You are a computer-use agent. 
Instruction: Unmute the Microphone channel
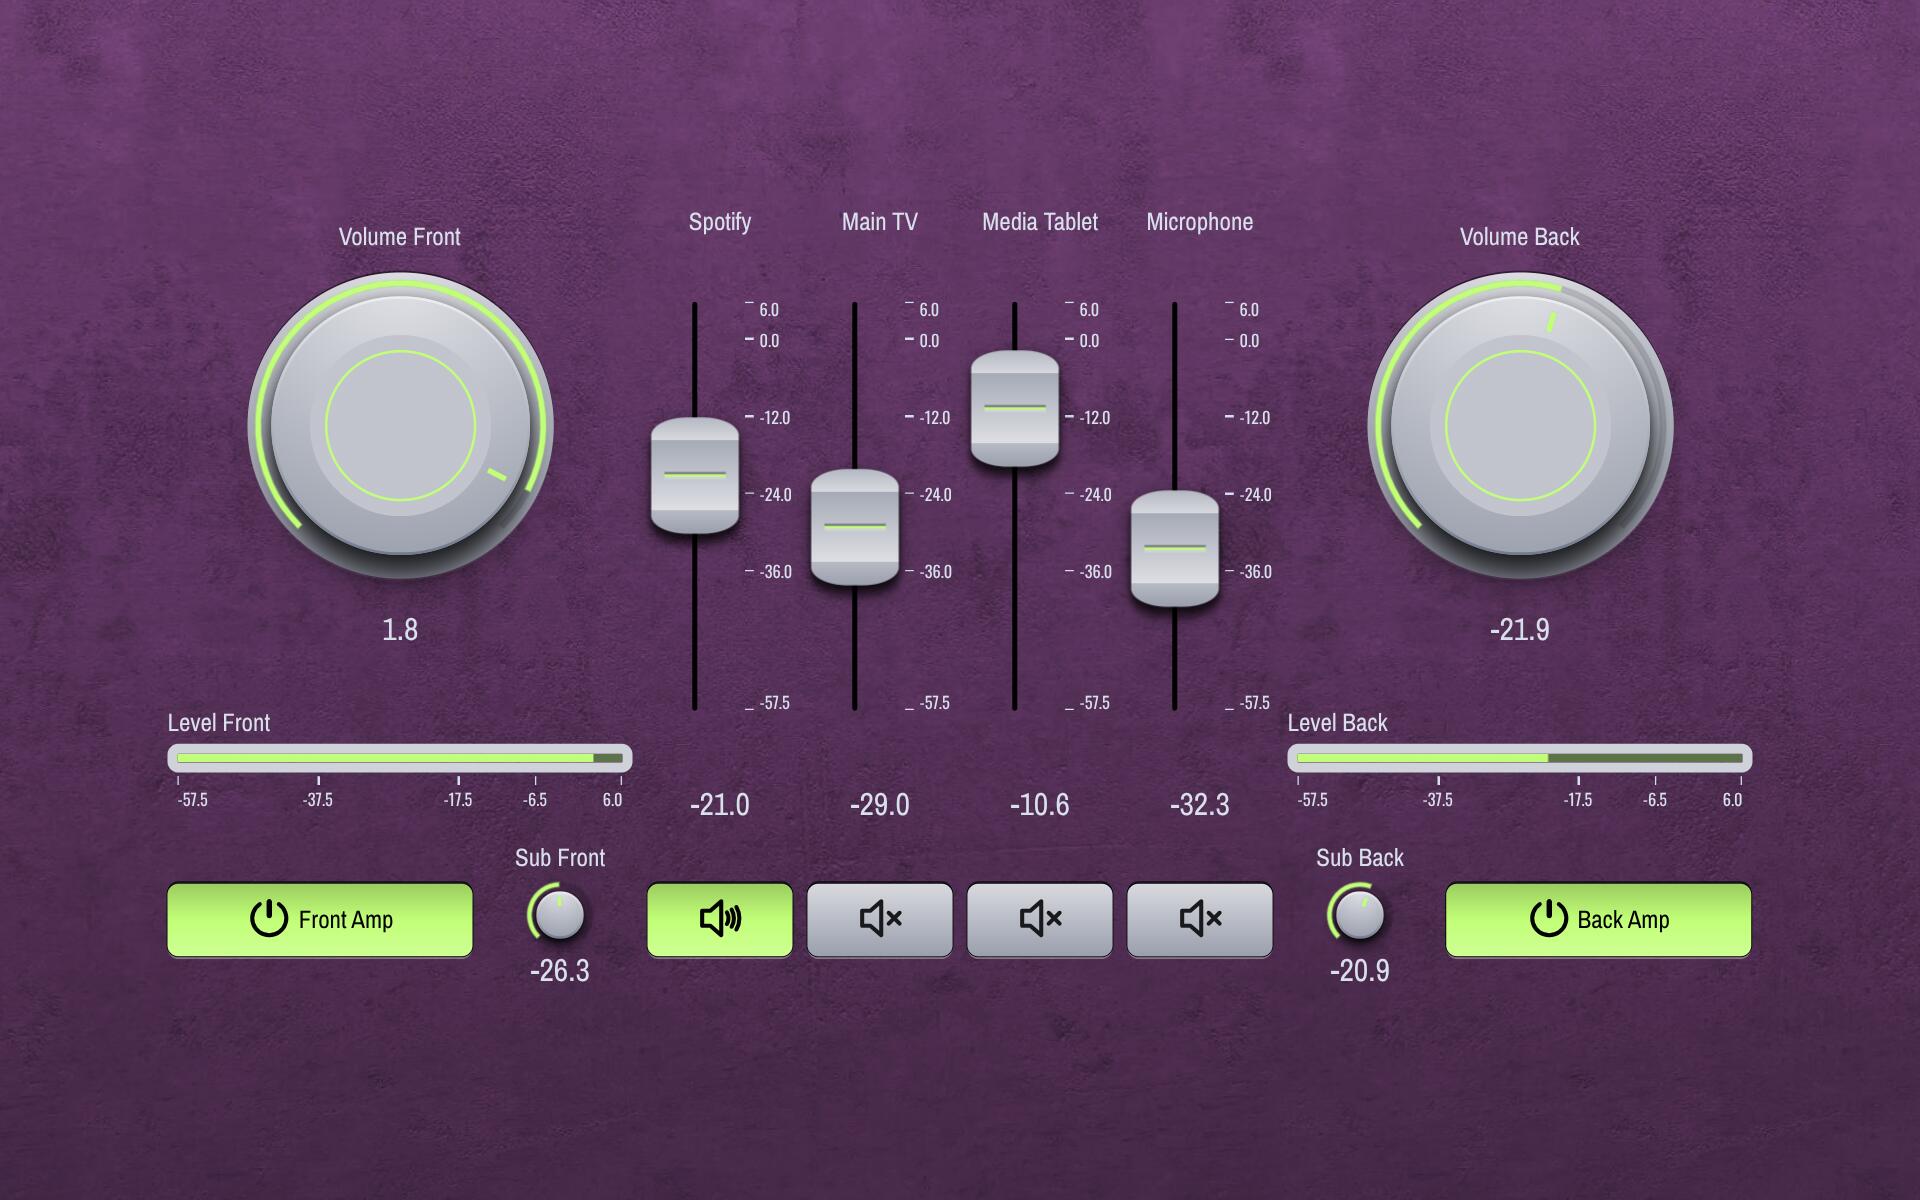1199,919
